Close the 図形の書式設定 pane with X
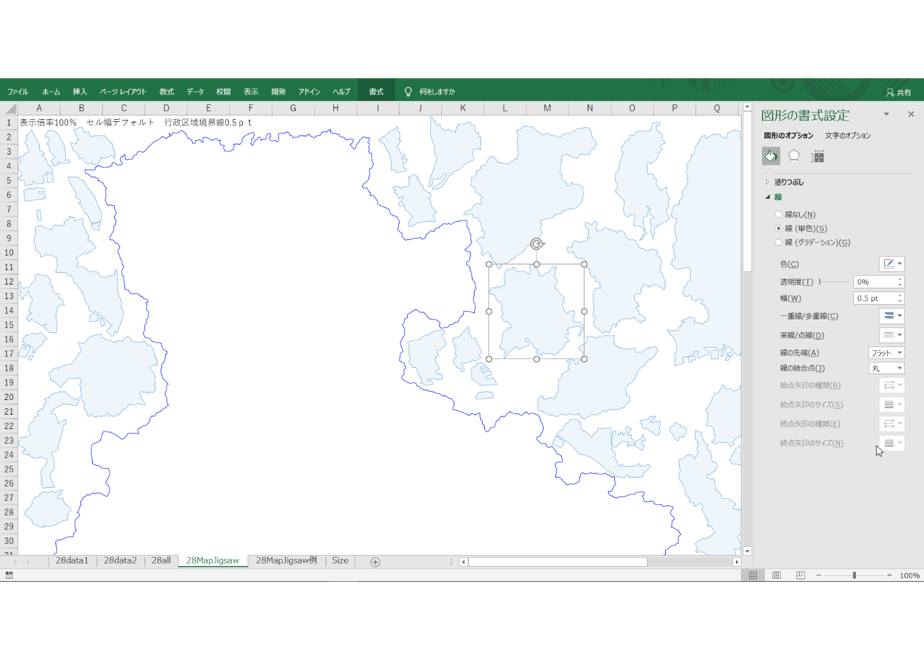This screenshot has width=924, height=660. [911, 114]
